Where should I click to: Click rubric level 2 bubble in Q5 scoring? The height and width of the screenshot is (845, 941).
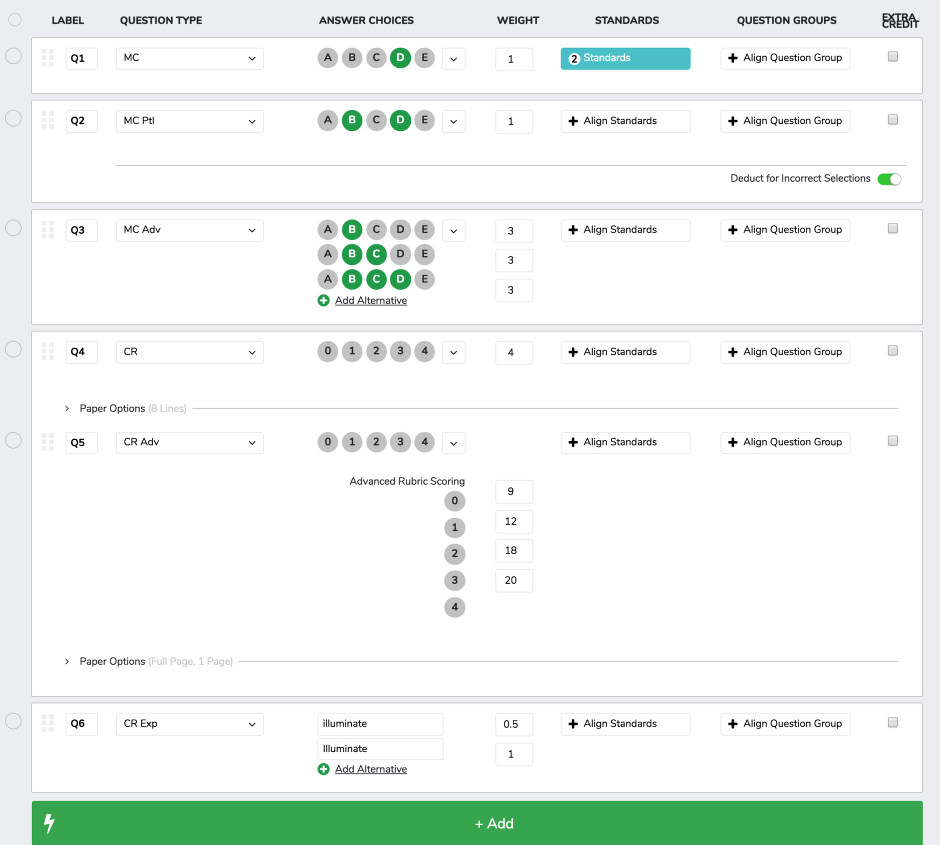455,554
